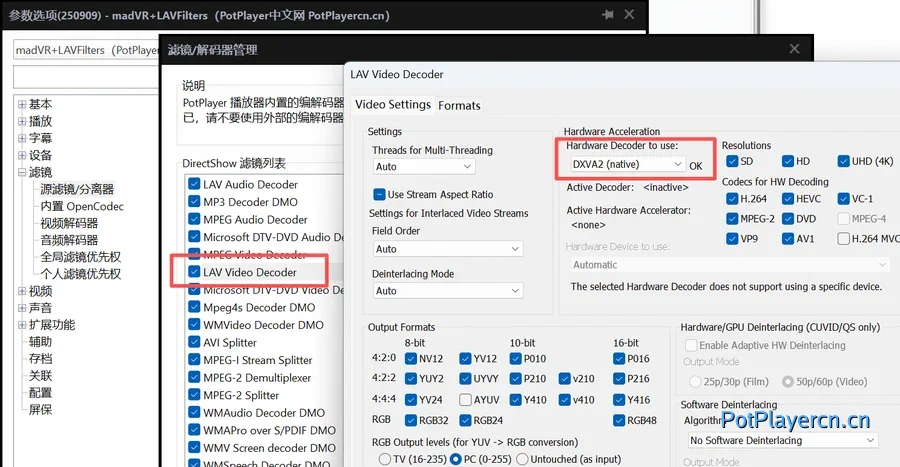900x467 pixels.
Task: Switch to the Formats tab
Action: click(459, 106)
